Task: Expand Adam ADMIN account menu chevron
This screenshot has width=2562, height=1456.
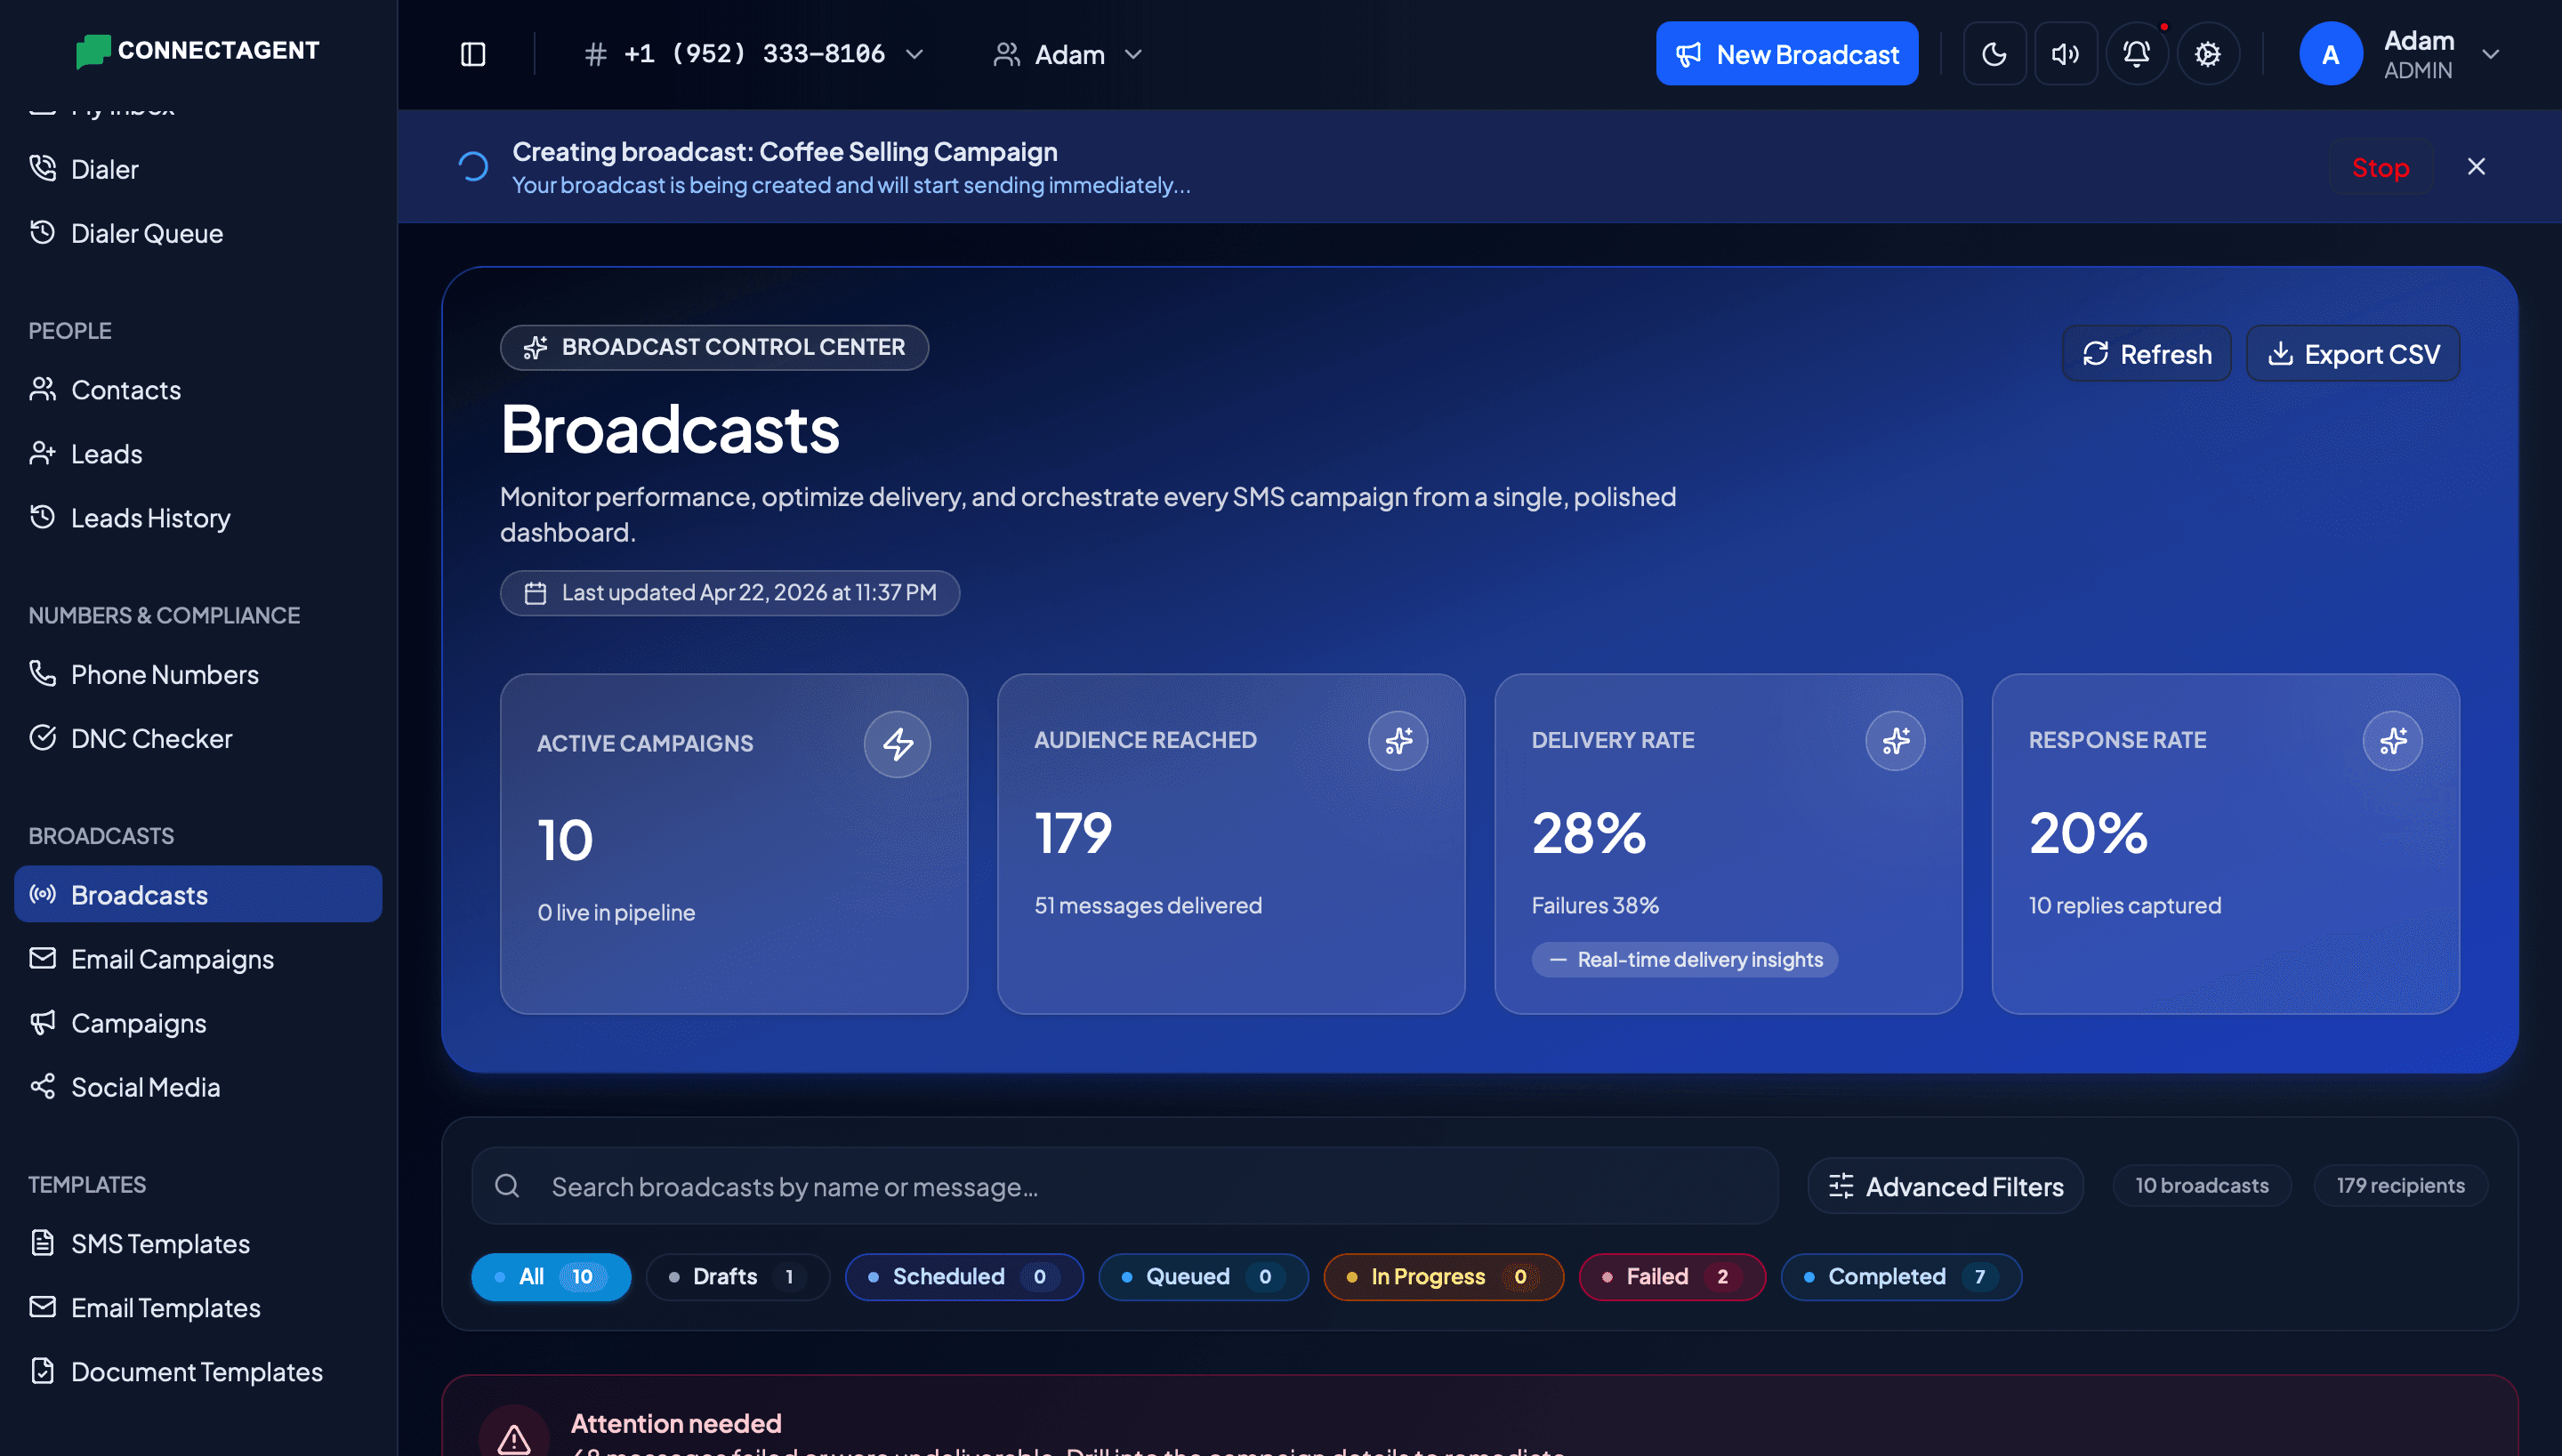Action: tap(2490, 54)
